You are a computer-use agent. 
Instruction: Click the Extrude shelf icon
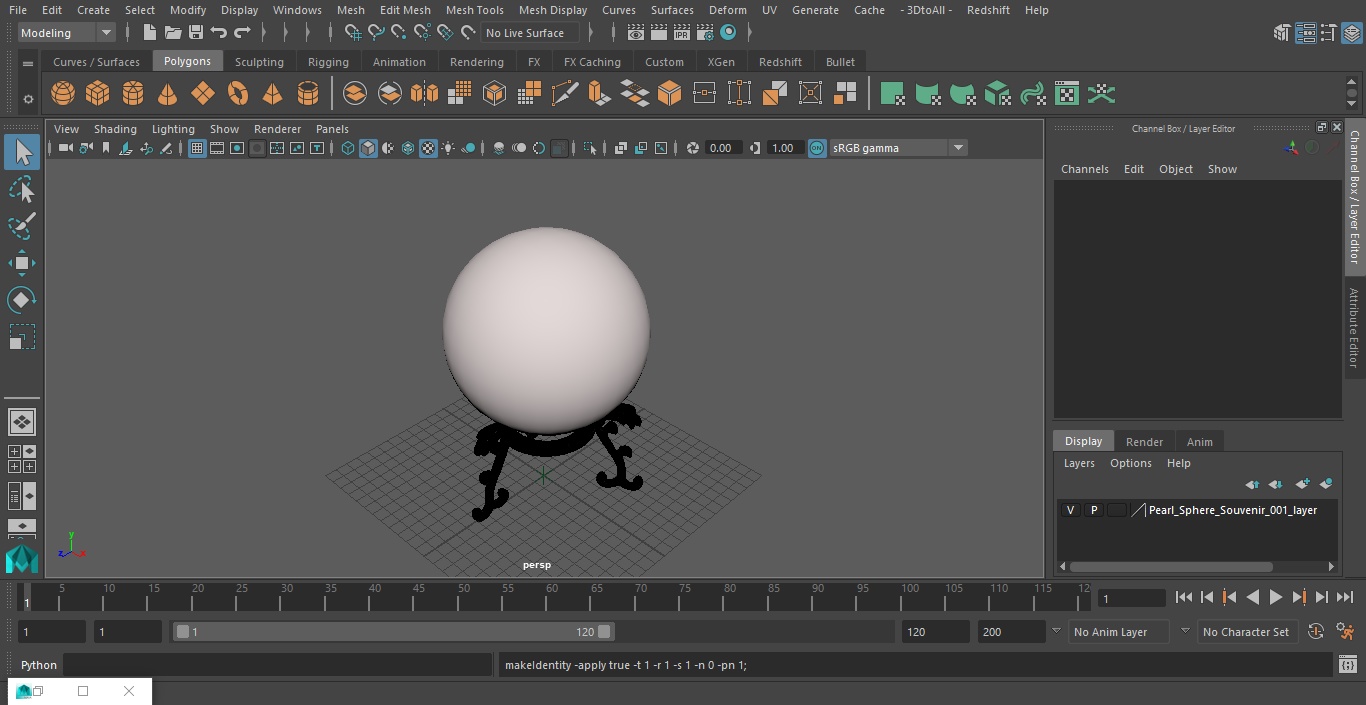599,94
